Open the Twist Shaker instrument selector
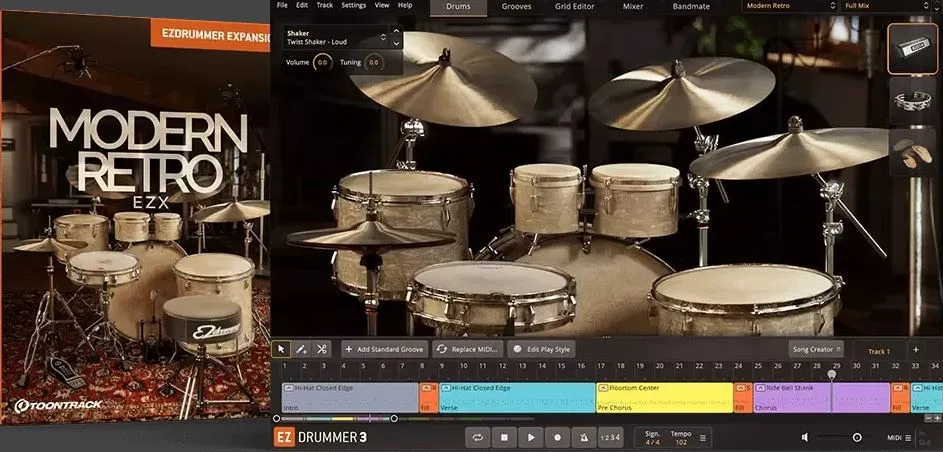Viewport: 943px width, 452px height. coord(336,38)
